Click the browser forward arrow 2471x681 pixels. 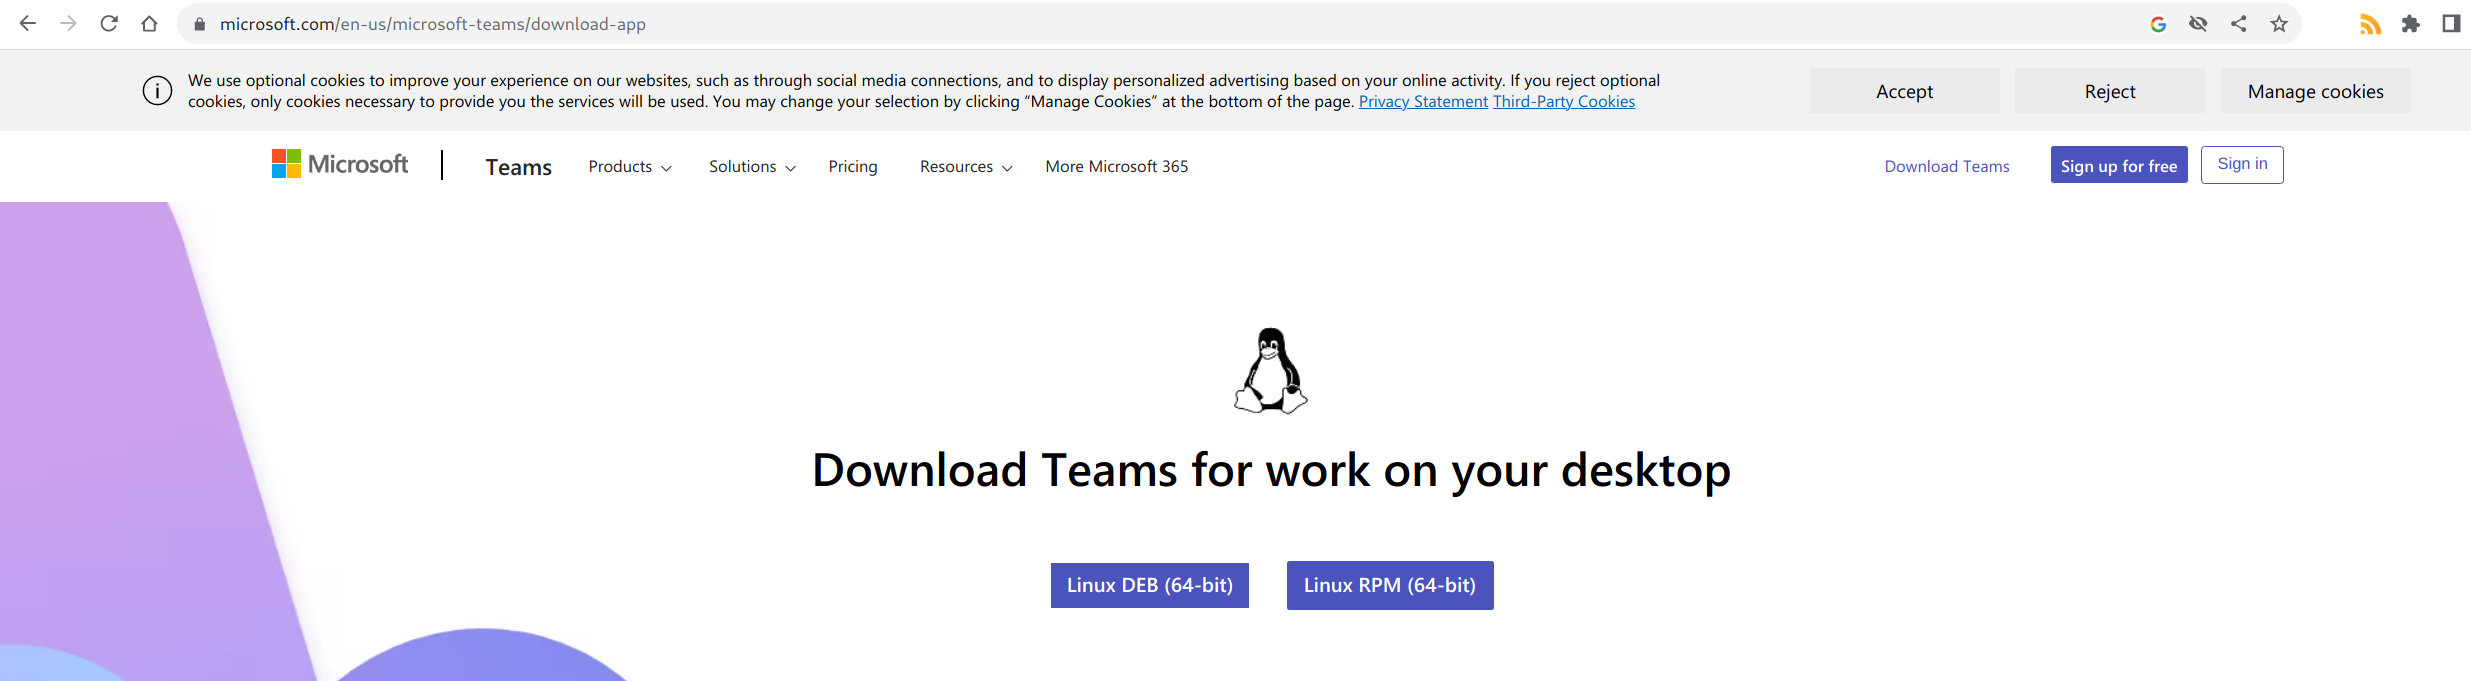click(68, 23)
